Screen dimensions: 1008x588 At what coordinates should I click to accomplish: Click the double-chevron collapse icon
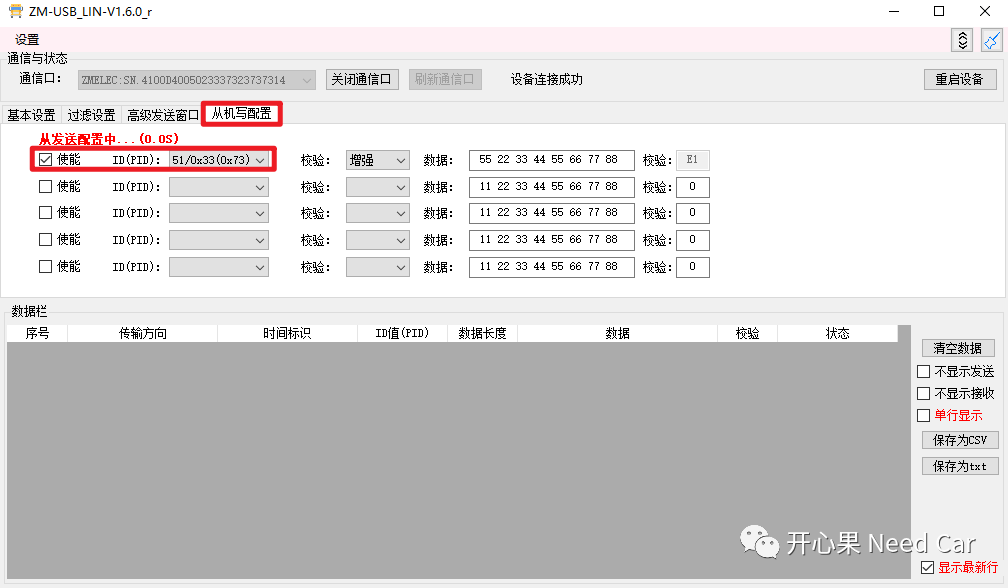pyautogui.click(x=961, y=40)
